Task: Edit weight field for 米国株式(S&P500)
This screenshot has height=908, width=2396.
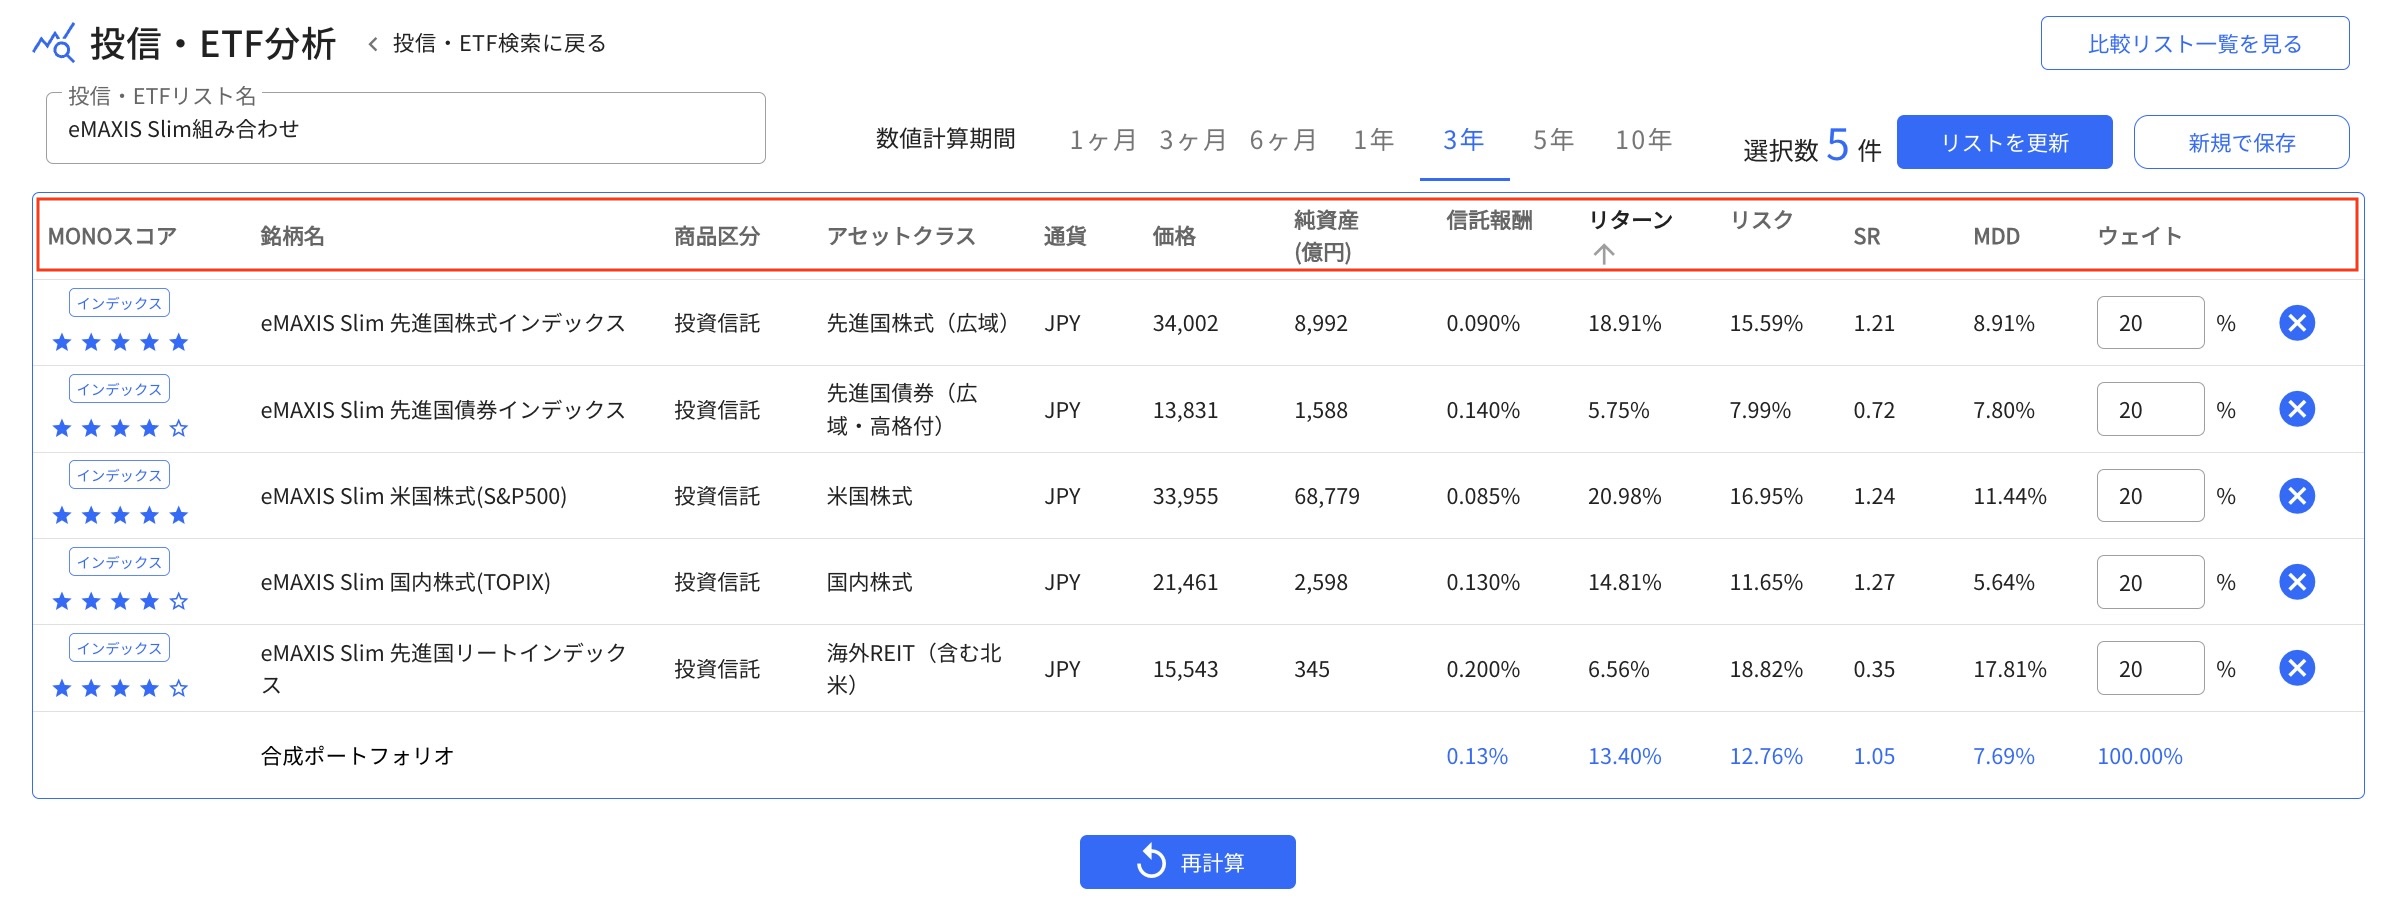Action: tap(2150, 496)
